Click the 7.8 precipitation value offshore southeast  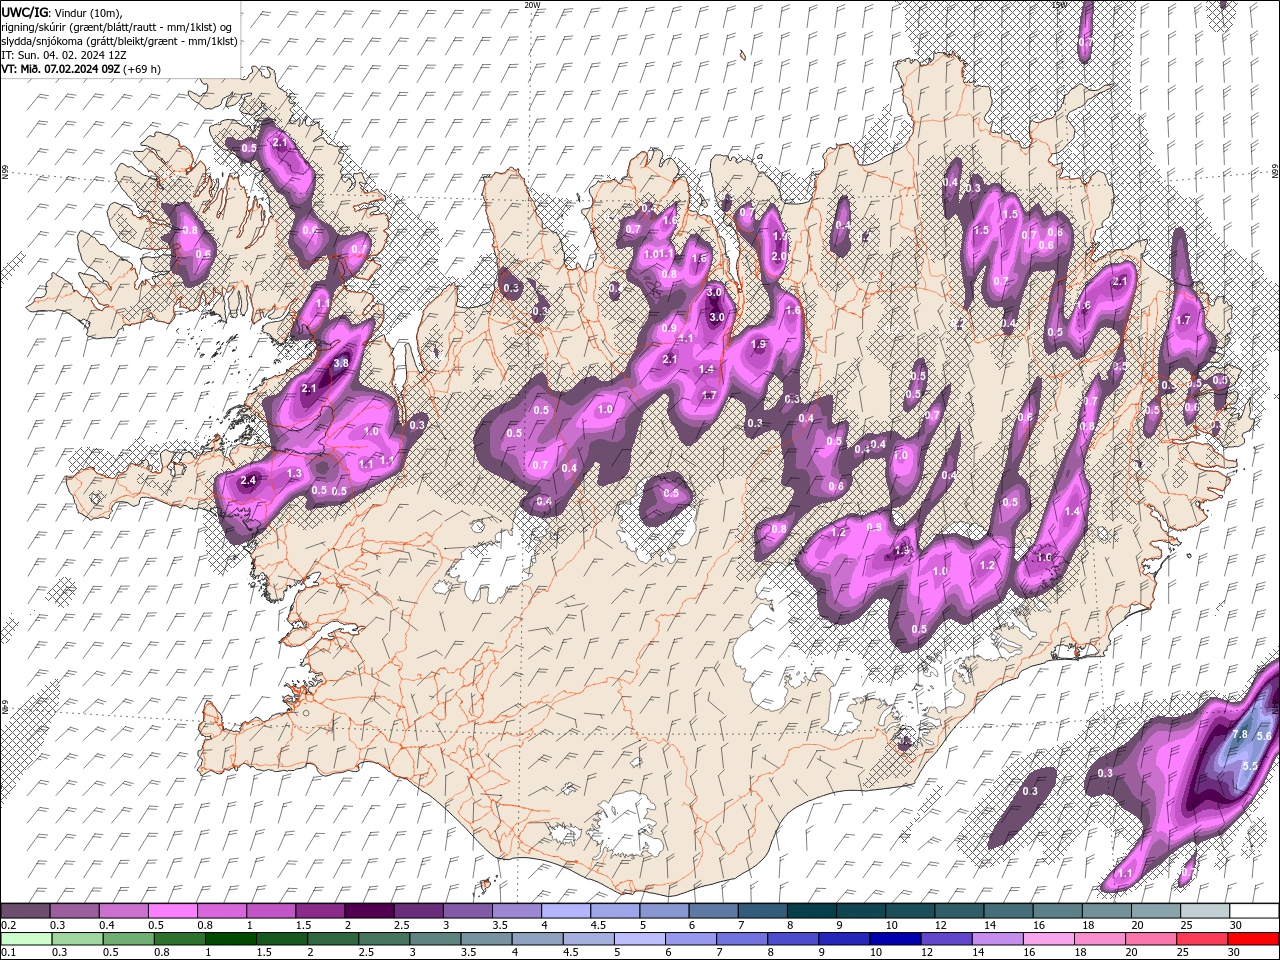1240,734
